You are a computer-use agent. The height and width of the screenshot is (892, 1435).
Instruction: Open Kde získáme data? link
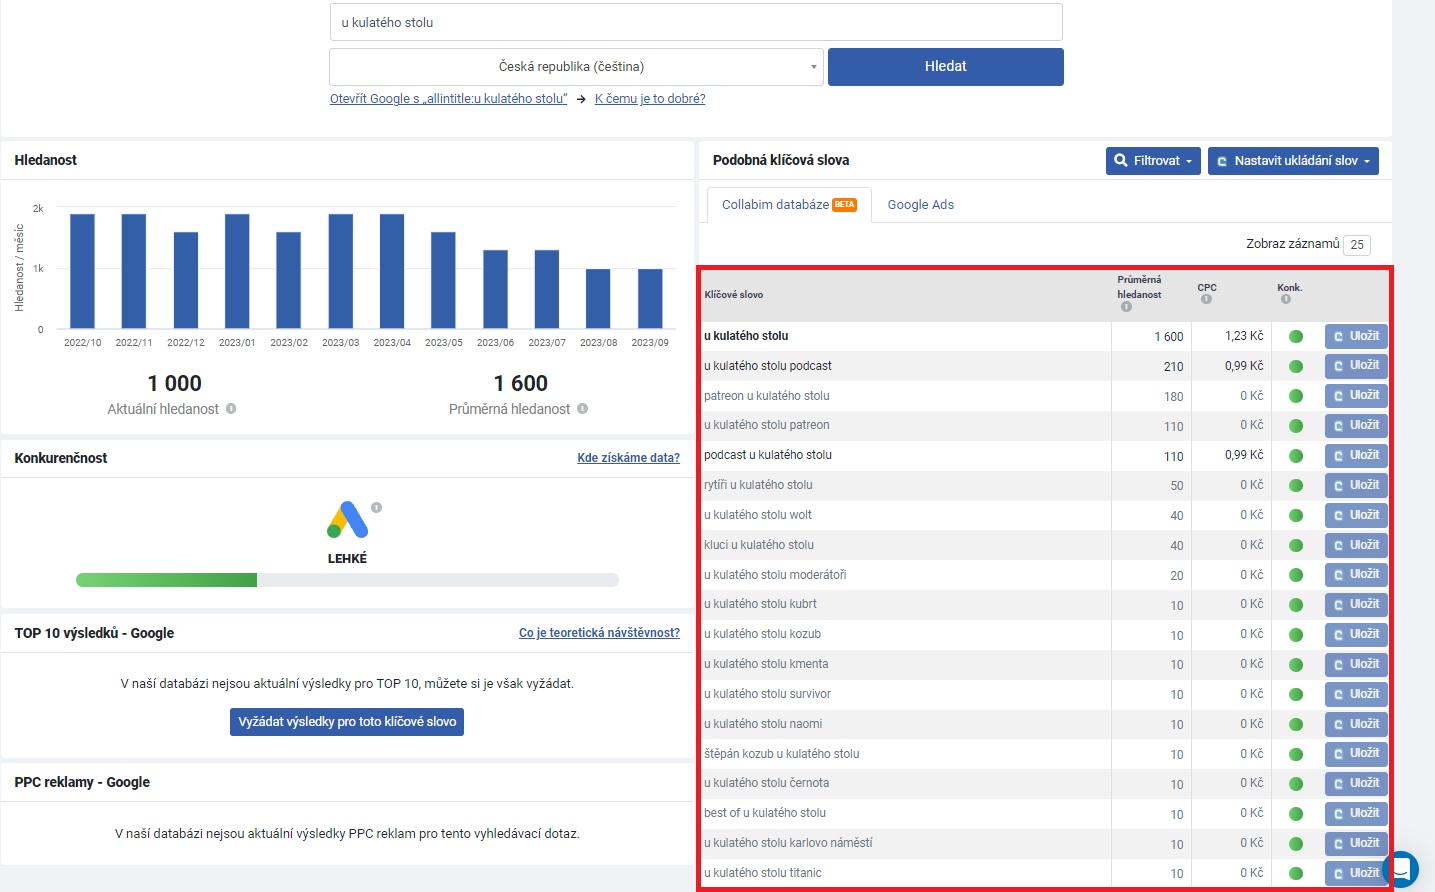click(628, 458)
